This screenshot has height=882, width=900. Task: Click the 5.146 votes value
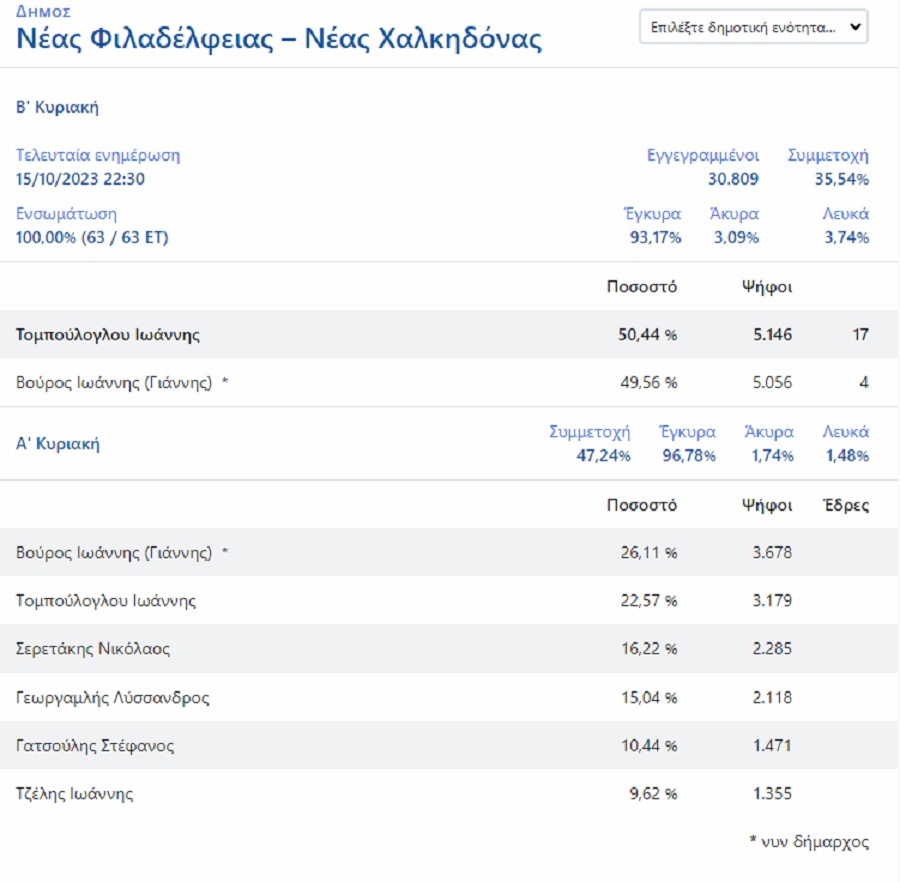tap(773, 335)
